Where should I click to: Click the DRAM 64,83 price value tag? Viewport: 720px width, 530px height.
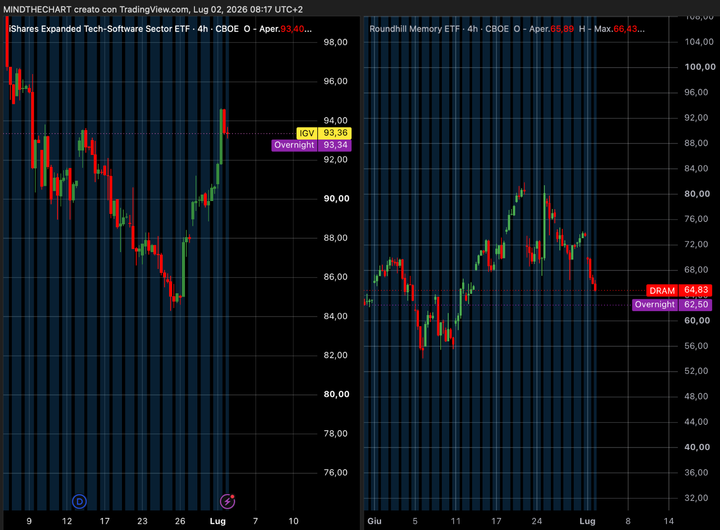click(696, 290)
